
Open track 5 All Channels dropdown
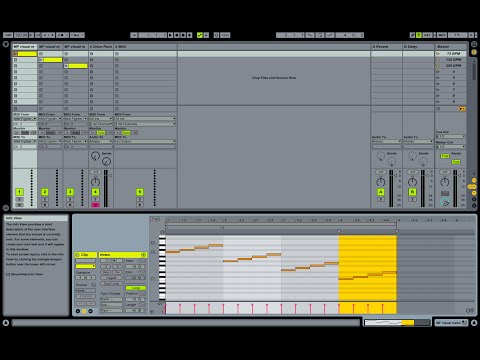145,124
